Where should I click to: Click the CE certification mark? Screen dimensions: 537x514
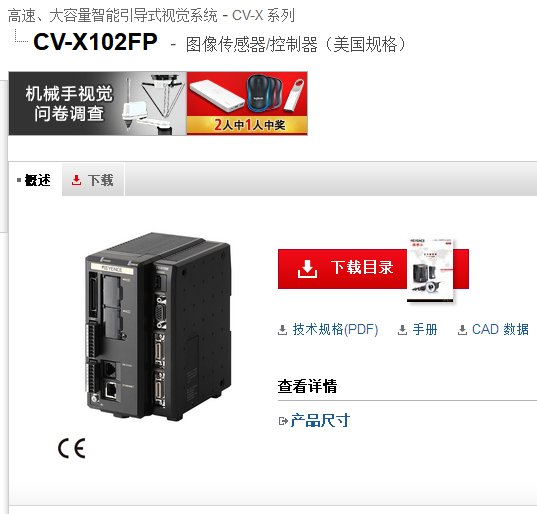click(71, 448)
